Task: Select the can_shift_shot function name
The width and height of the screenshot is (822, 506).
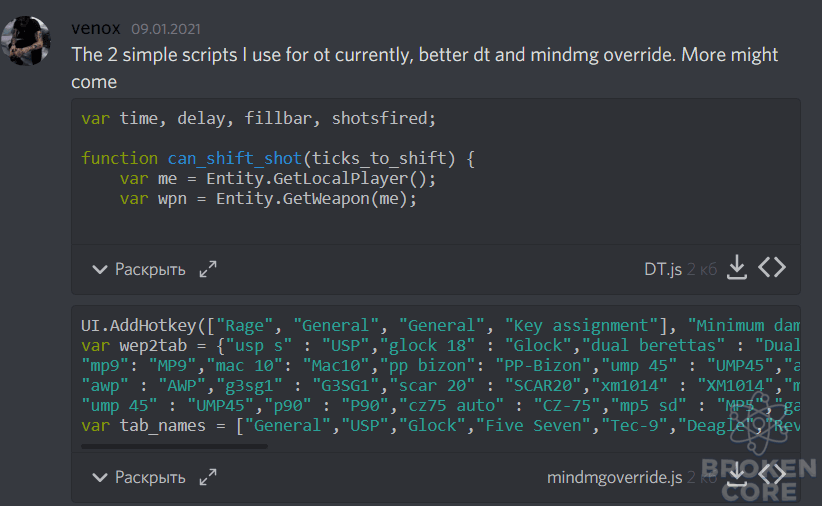Action: [x=235, y=158]
